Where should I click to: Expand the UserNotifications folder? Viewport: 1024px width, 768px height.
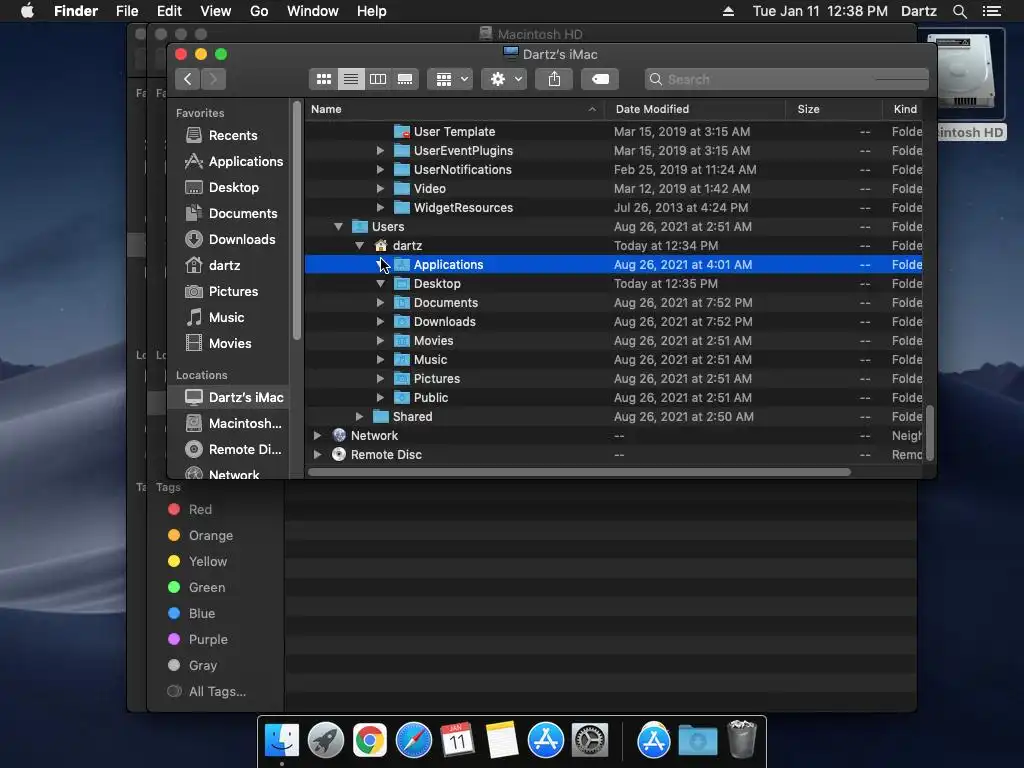(x=380, y=170)
